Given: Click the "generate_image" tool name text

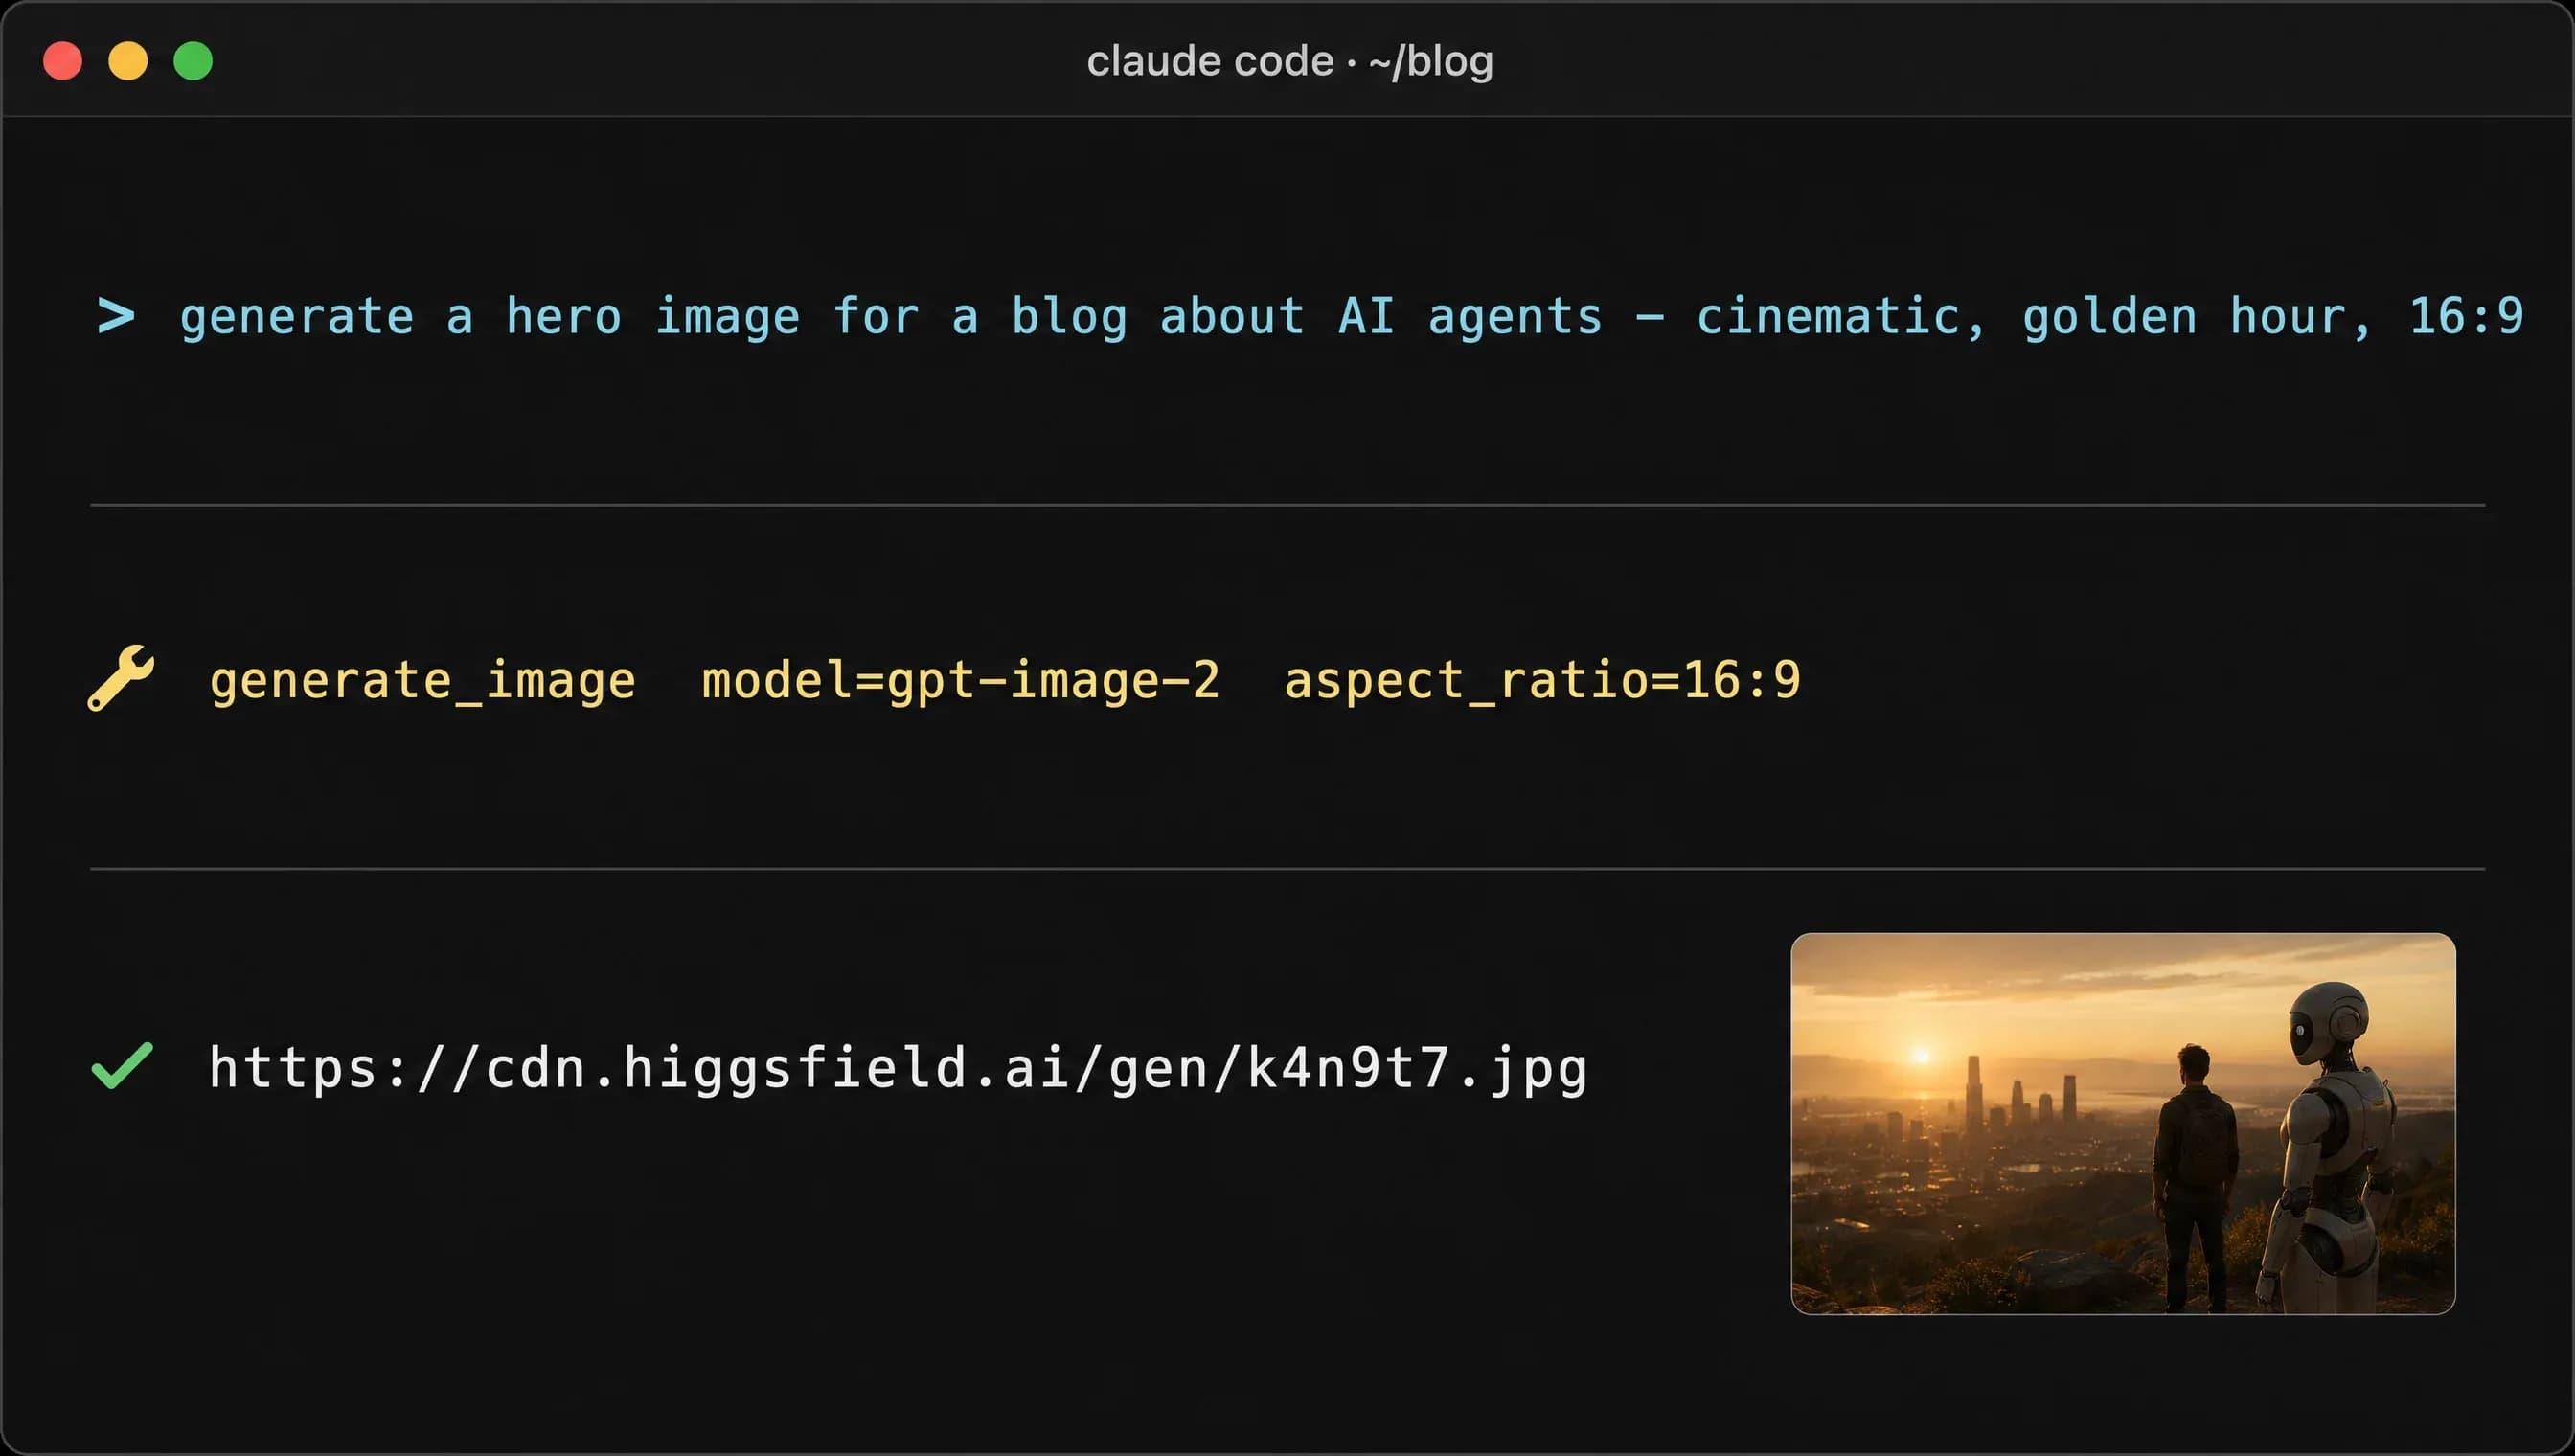Looking at the screenshot, I should point(422,681).
